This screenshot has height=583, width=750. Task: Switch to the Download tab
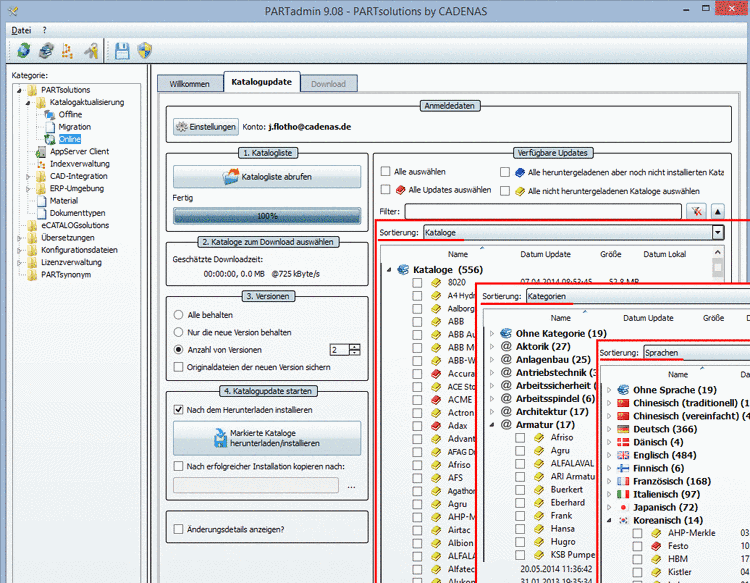click(x=329, y=84)
